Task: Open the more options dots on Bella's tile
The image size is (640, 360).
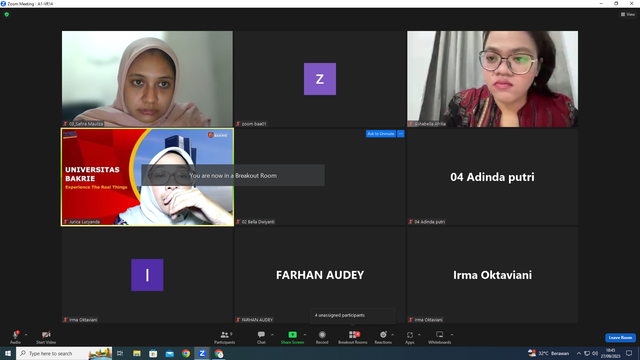Action: pyautogui.click(x=400, y=134)
